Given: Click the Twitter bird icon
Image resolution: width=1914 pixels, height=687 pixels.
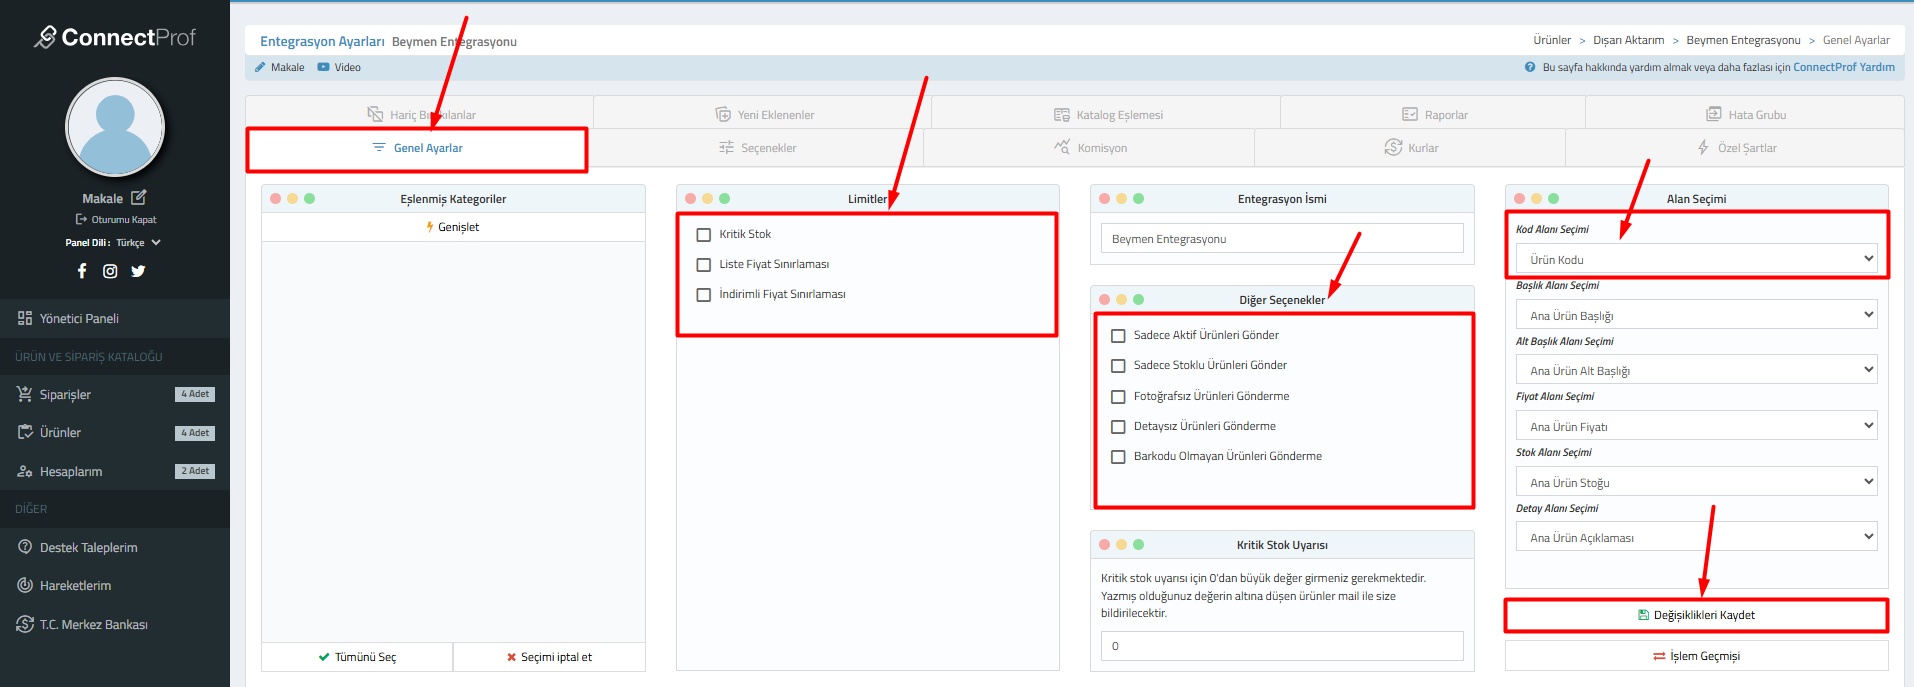Looking at the screenshot, I should 138,271.
